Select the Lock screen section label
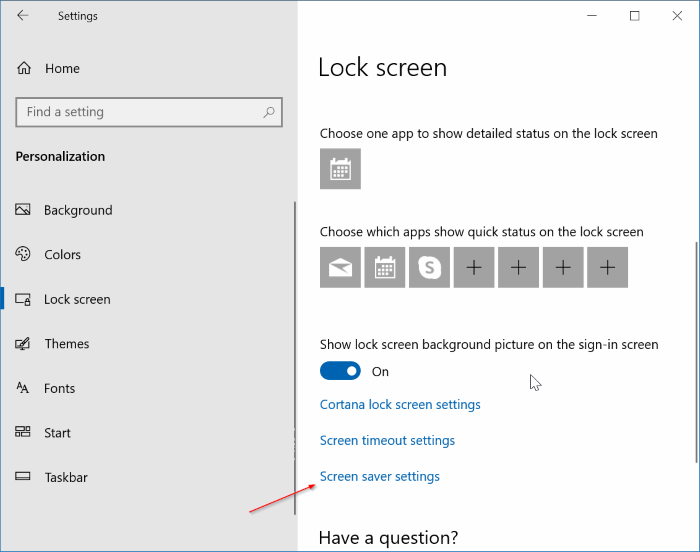 pos(77,299)
